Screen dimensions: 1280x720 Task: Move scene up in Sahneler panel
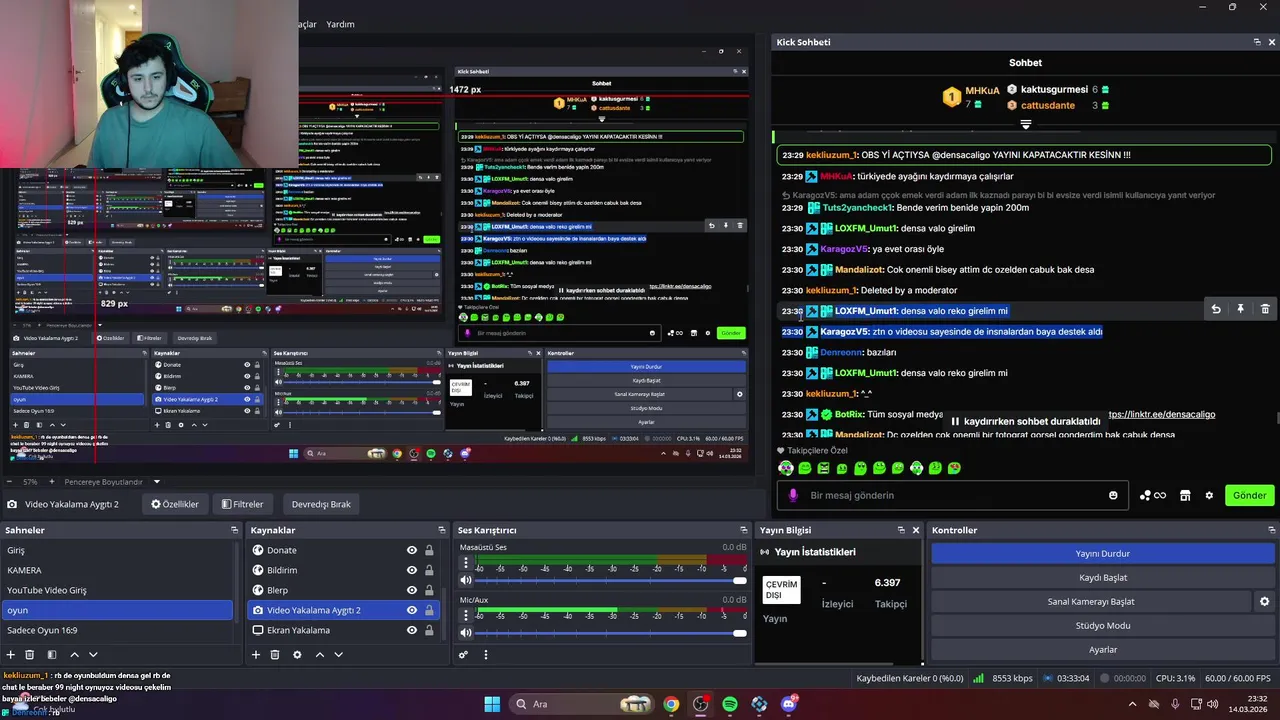click(x=74, y=655)
